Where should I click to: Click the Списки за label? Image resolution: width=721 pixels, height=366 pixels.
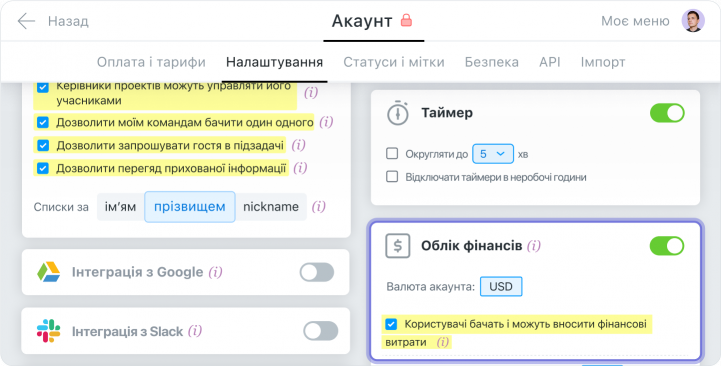click(x=61, y=207)
